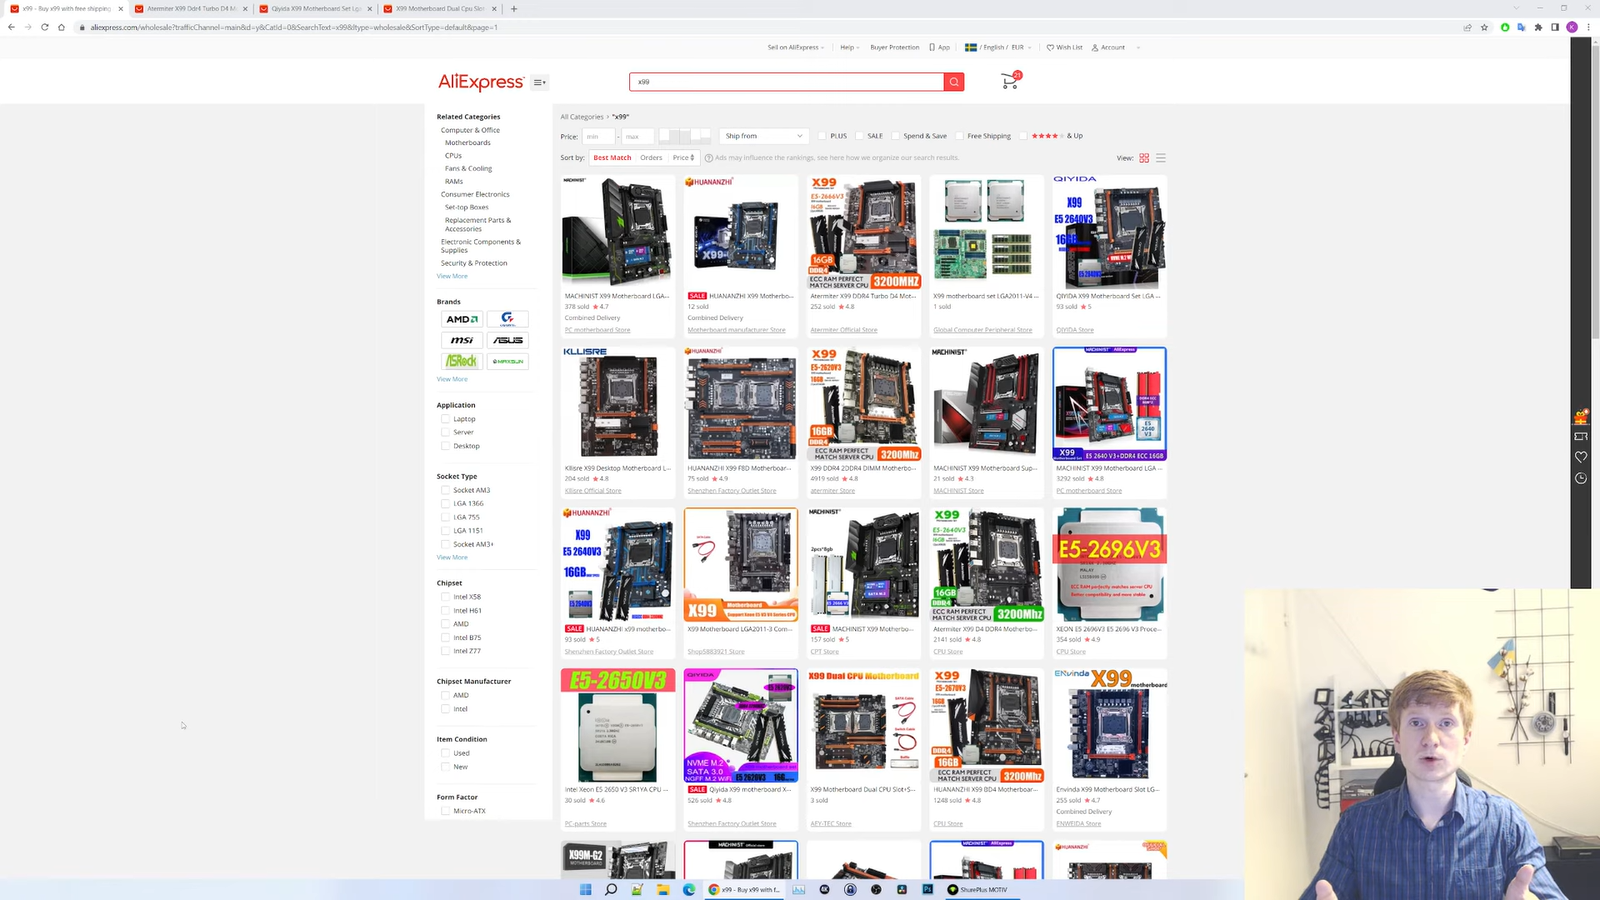Image resolution: width=1600 pixels, height=900 pixels.
Task: Open the Wish List link
Action: [1065, 47]
